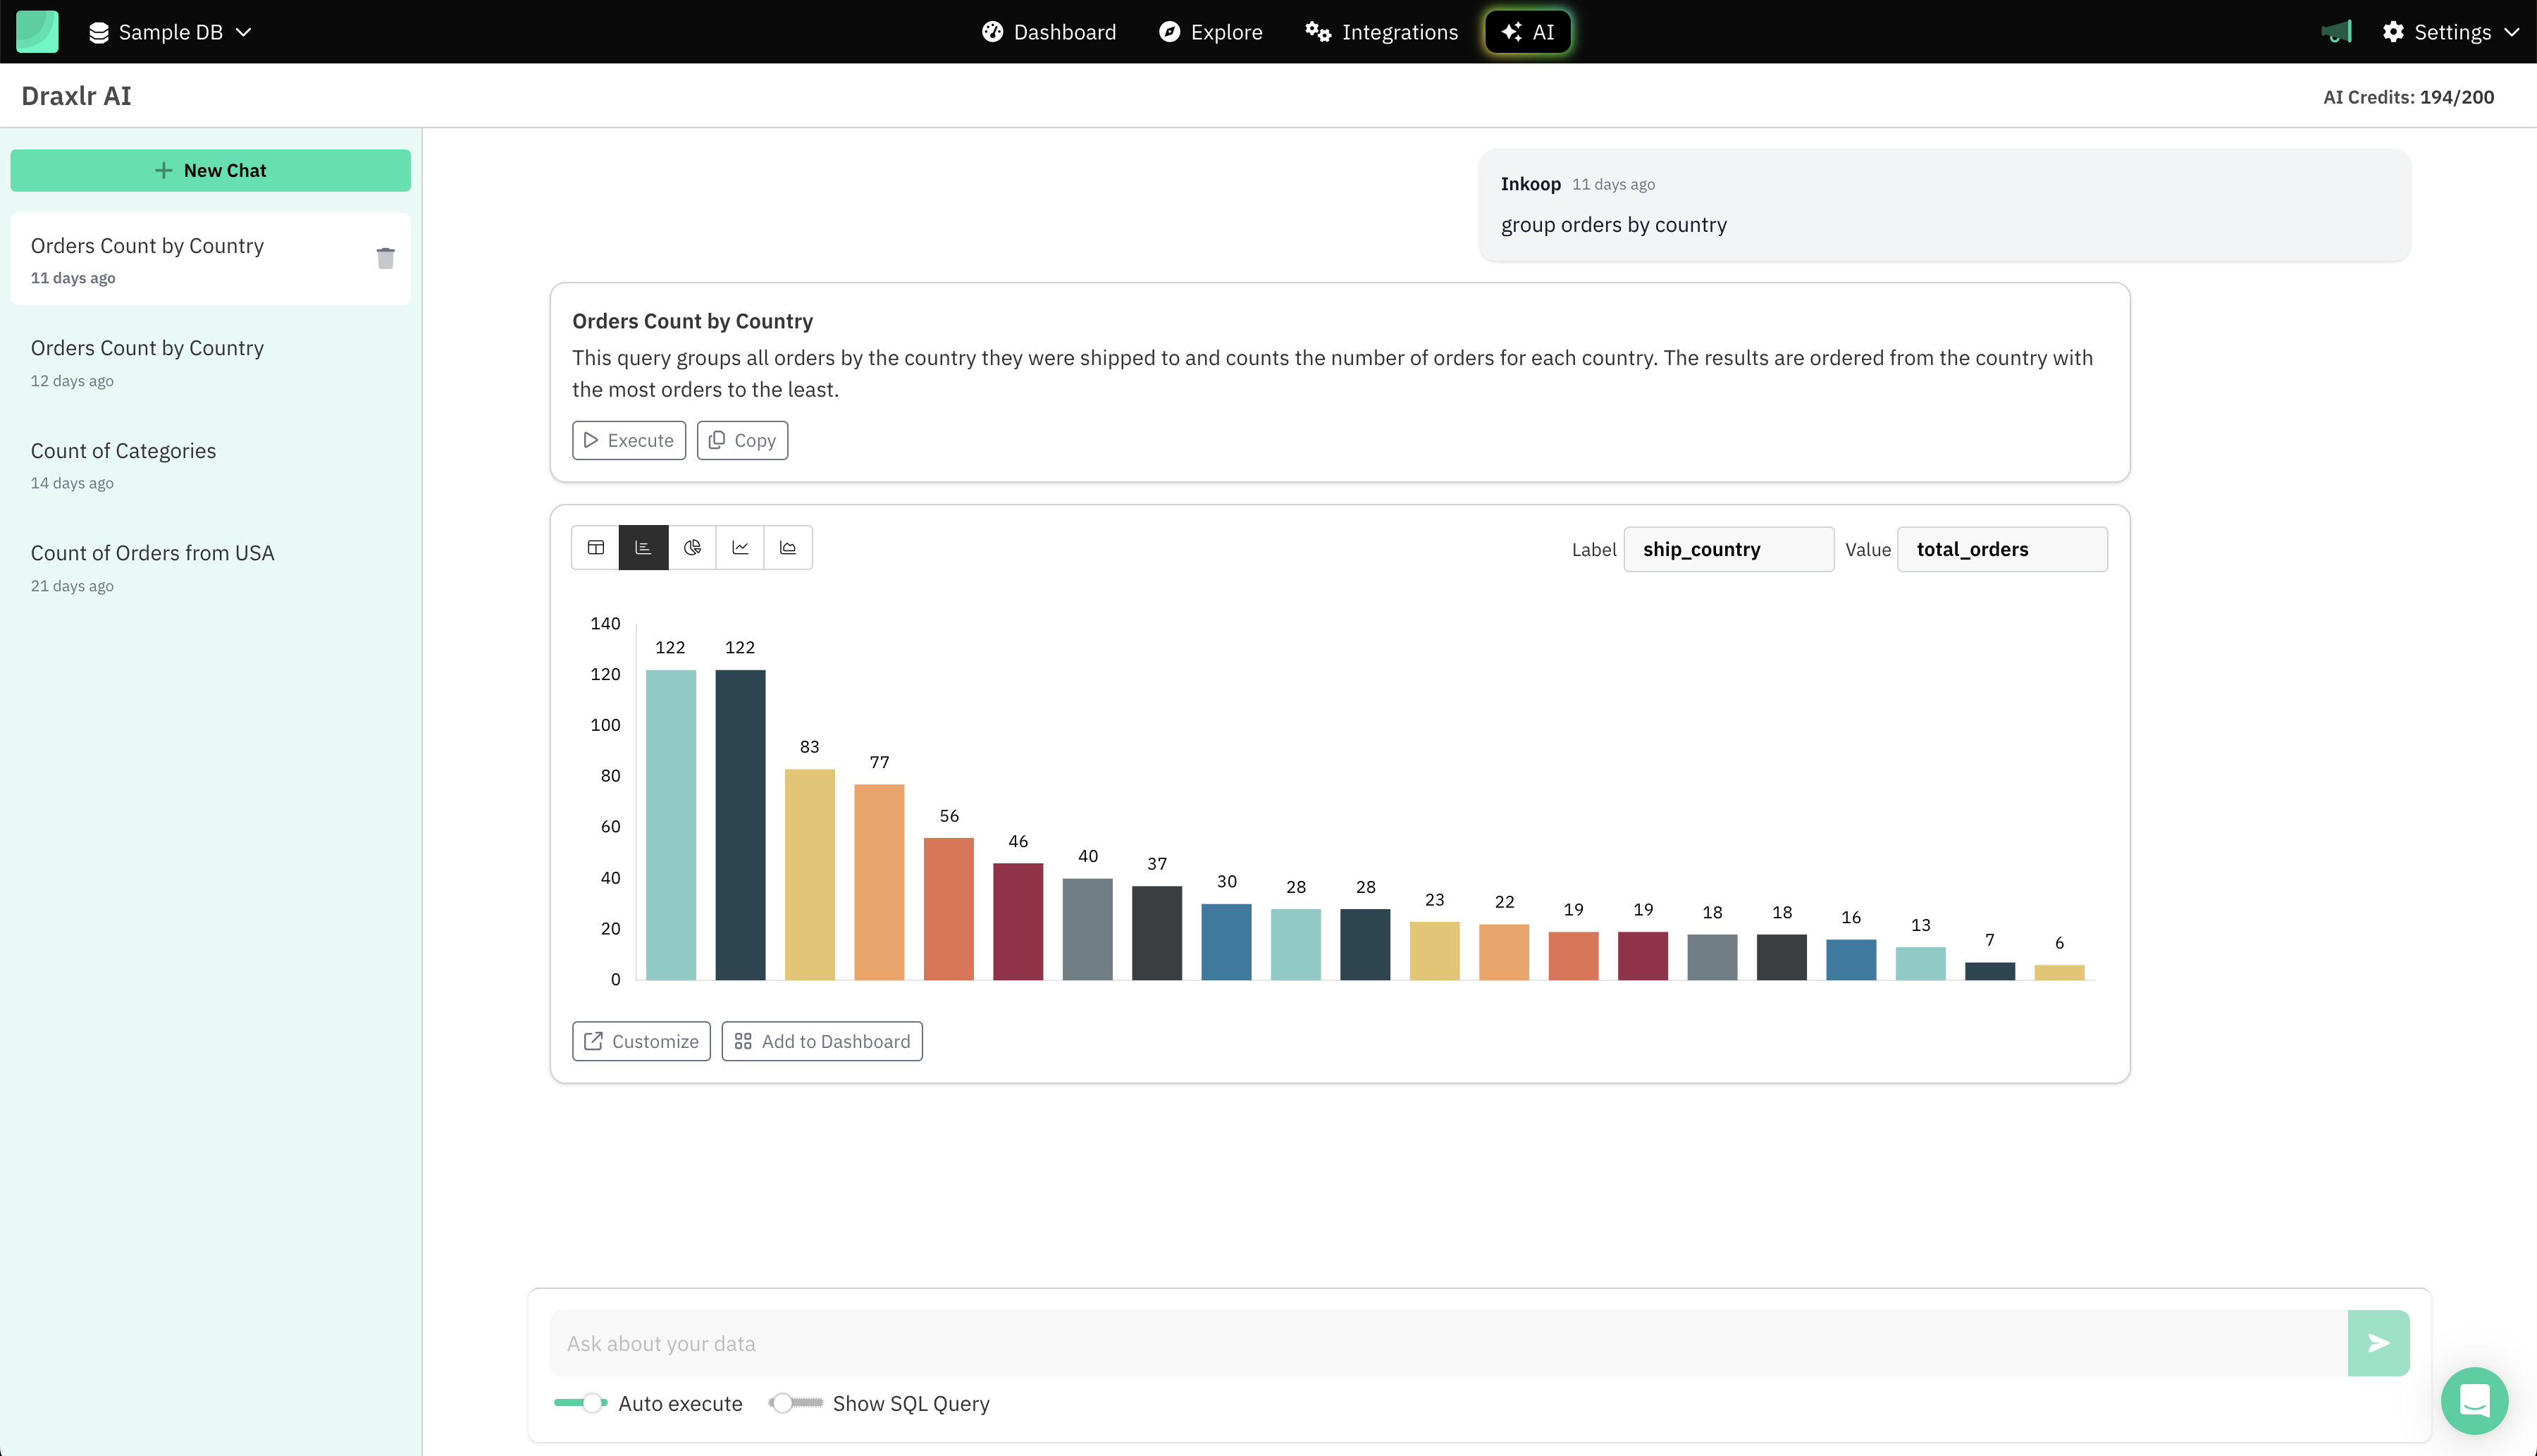Switch to table view icon
Screen dimensions: 2537x1456
point(596,547)
